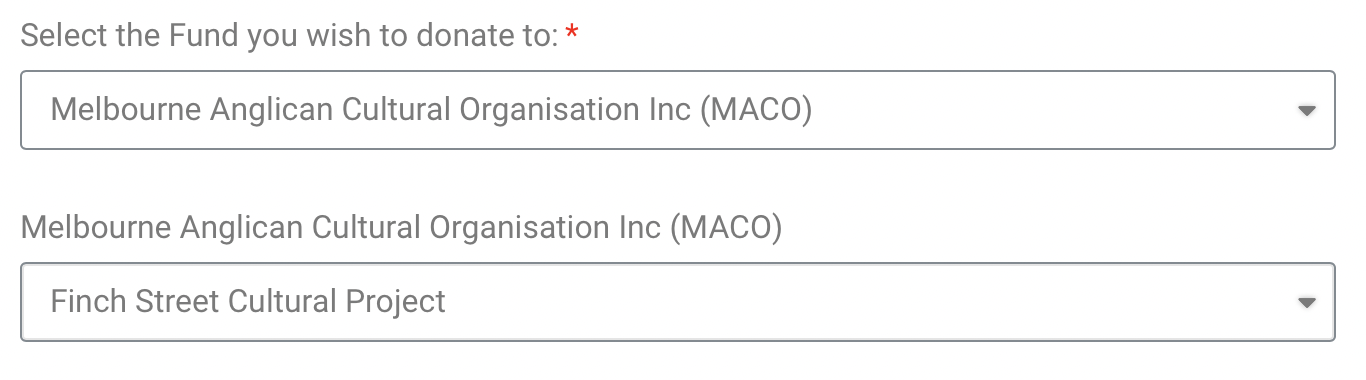The height and width of the screenshot is (380, 1366).
Task: Click the selected fund text in the top combo box
Action: [x=431, y=109]
